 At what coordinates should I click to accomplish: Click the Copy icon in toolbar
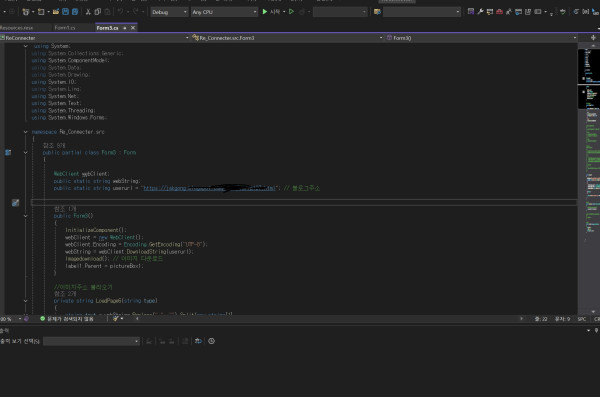tap(98, 12)
